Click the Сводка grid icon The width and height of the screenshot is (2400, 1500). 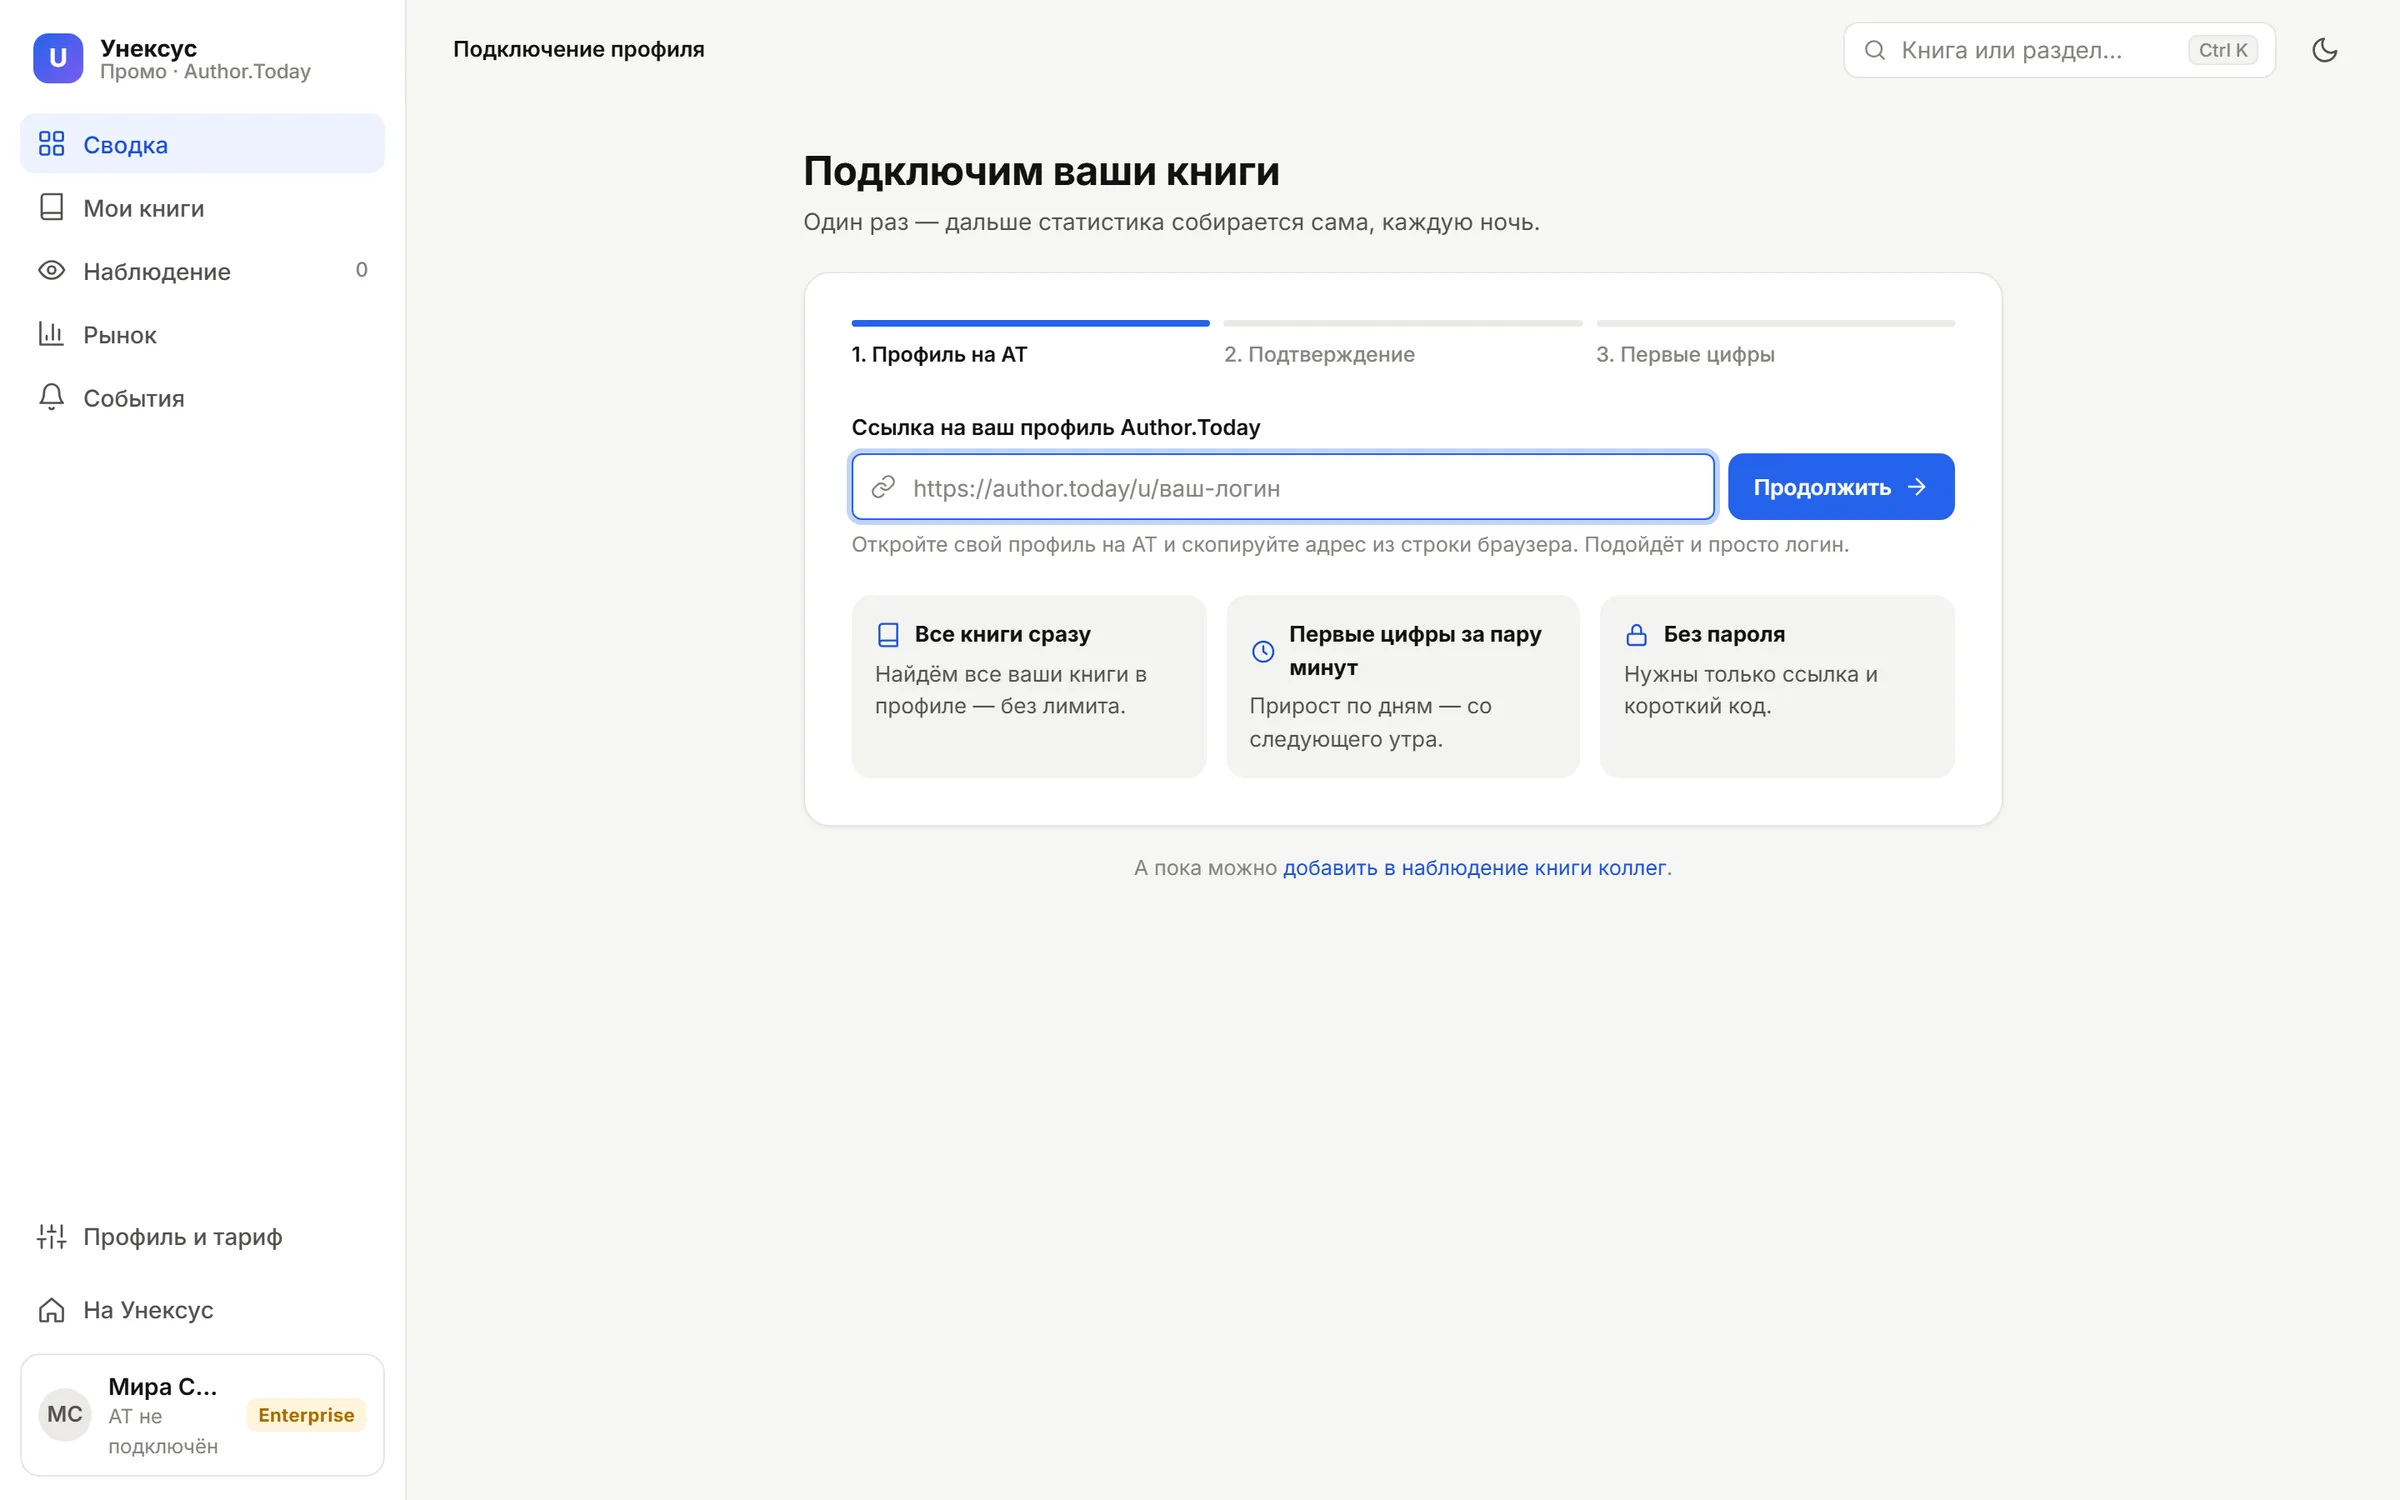pos(51,144)
